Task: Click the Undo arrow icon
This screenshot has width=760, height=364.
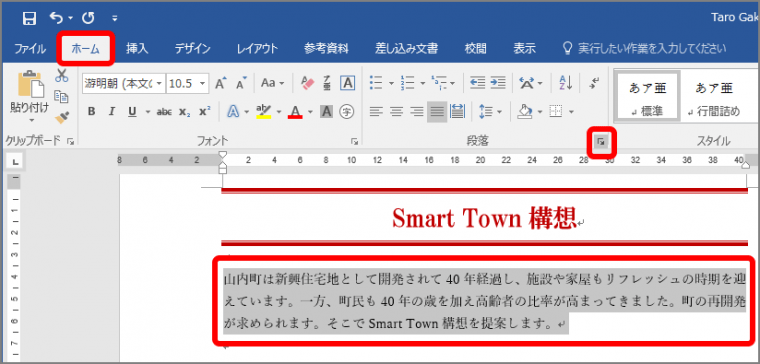Action: click(57, 18)
